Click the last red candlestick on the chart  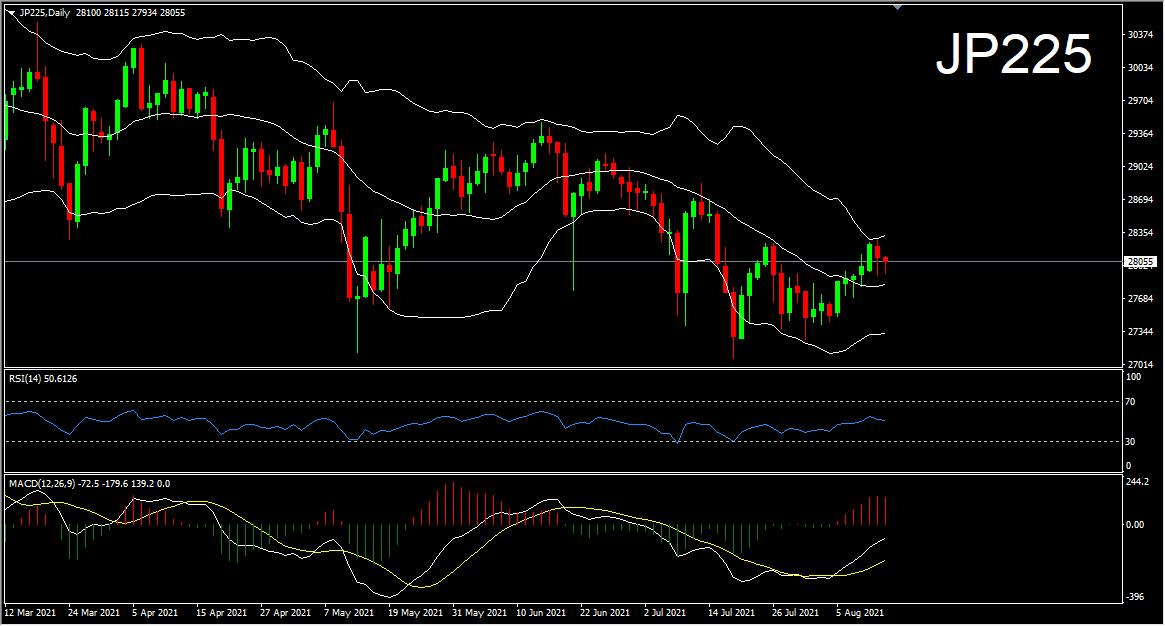tap(885, 263)
